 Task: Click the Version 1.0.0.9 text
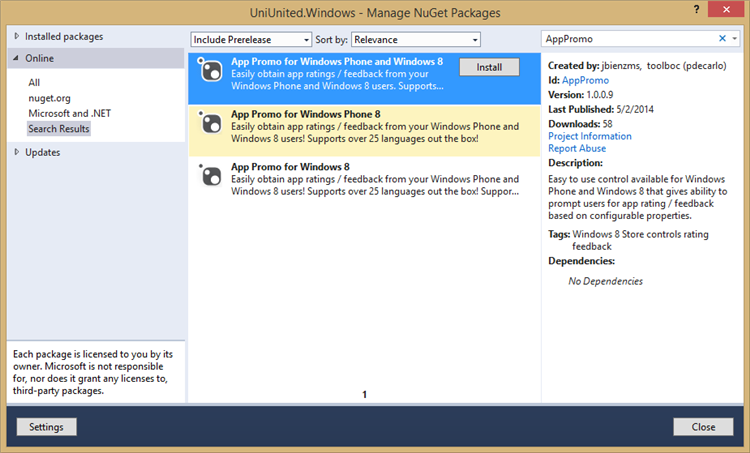pos(581,95)
